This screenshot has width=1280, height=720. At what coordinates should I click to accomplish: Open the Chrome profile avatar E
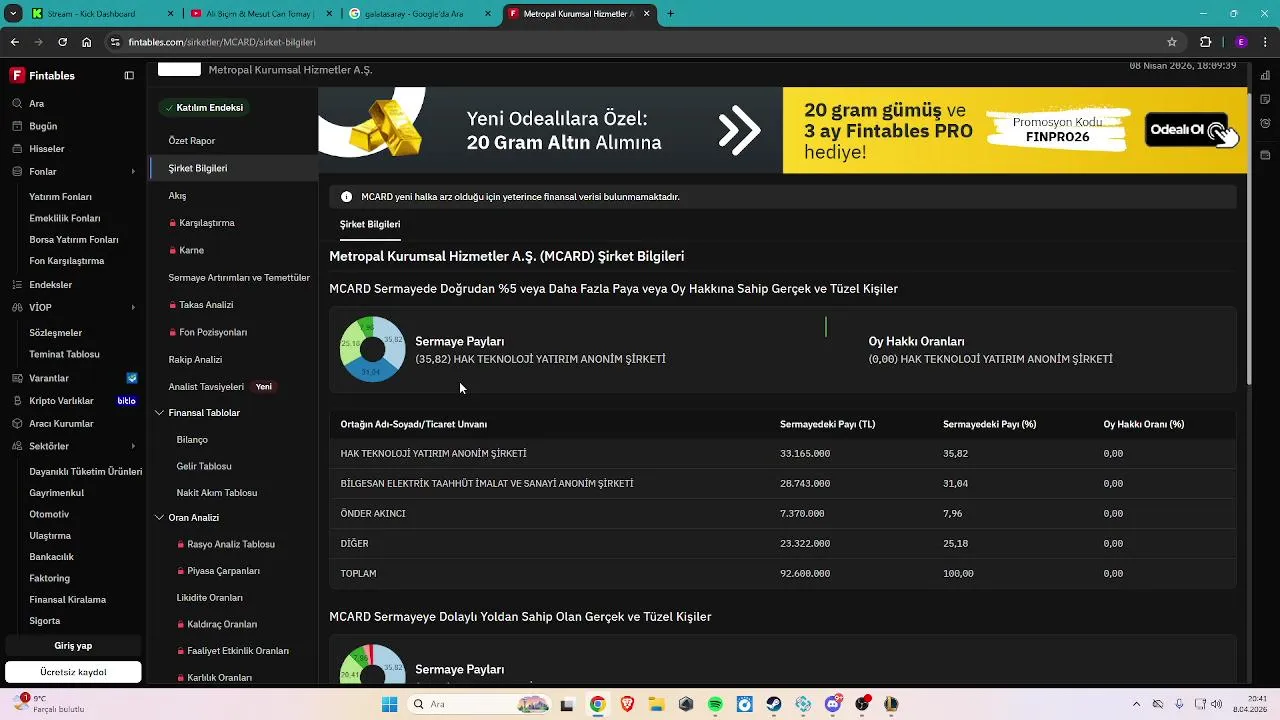[x=1241, y=42]
